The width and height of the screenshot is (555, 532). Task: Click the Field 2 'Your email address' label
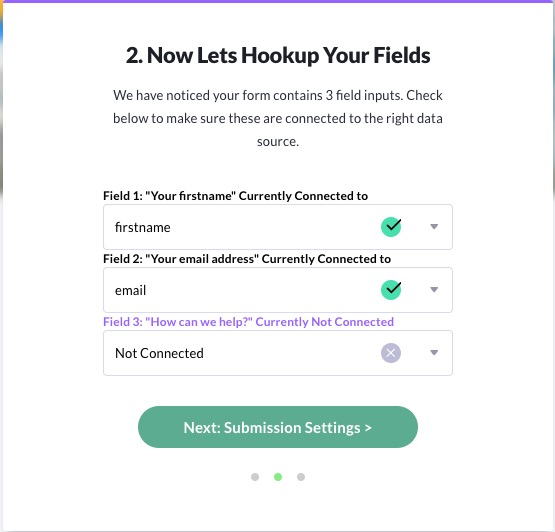(x=247, y=259)
